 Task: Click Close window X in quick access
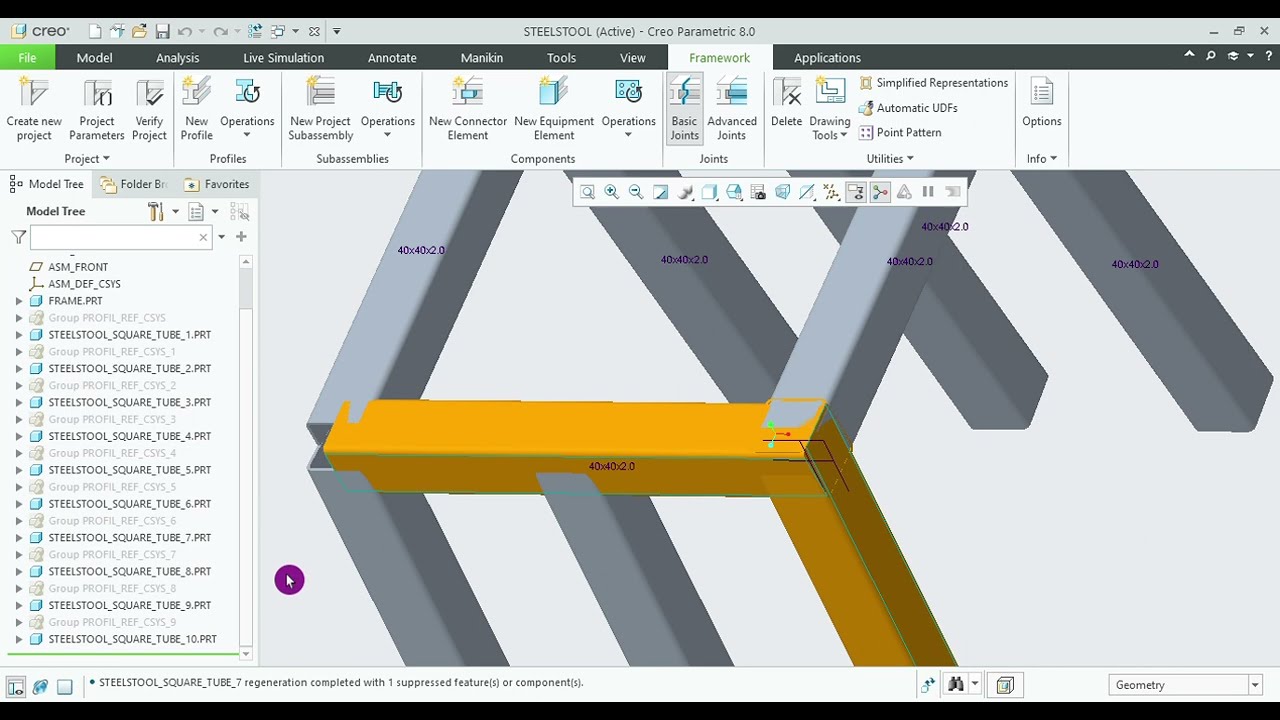pos(314,32)
